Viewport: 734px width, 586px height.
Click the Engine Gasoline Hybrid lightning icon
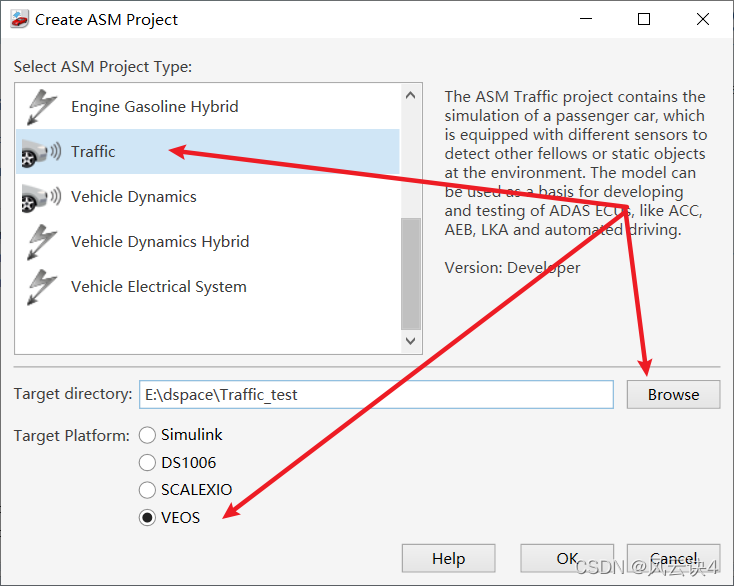(x=42, y=107)
